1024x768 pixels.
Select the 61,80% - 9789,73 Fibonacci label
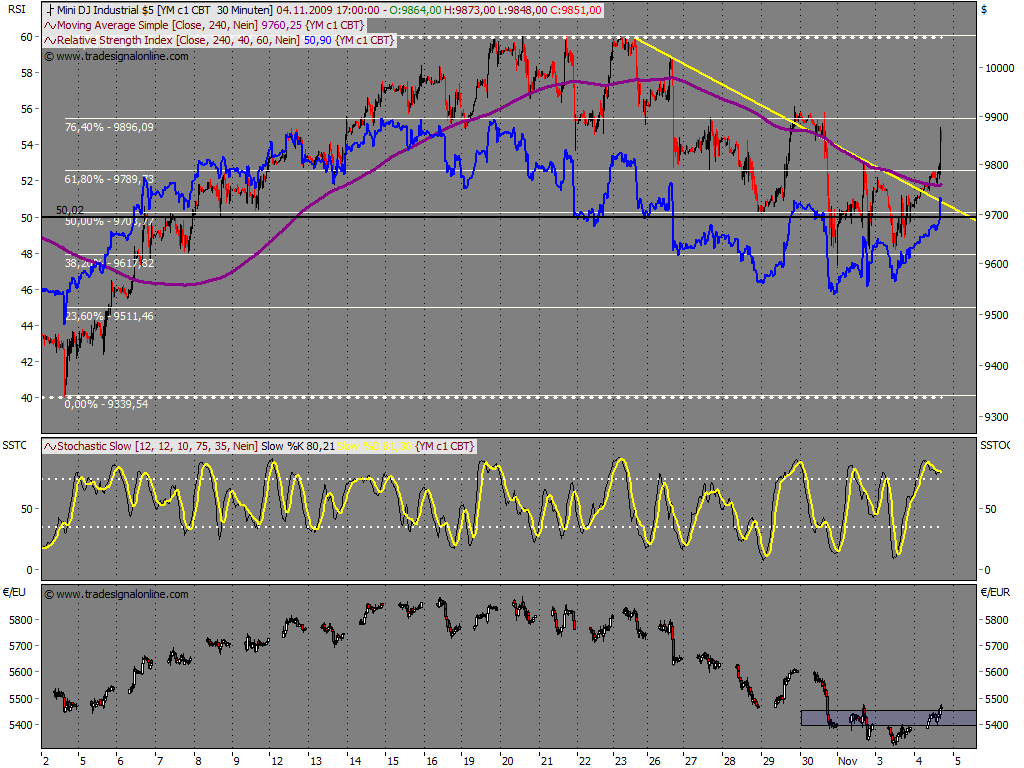(109, 179)
